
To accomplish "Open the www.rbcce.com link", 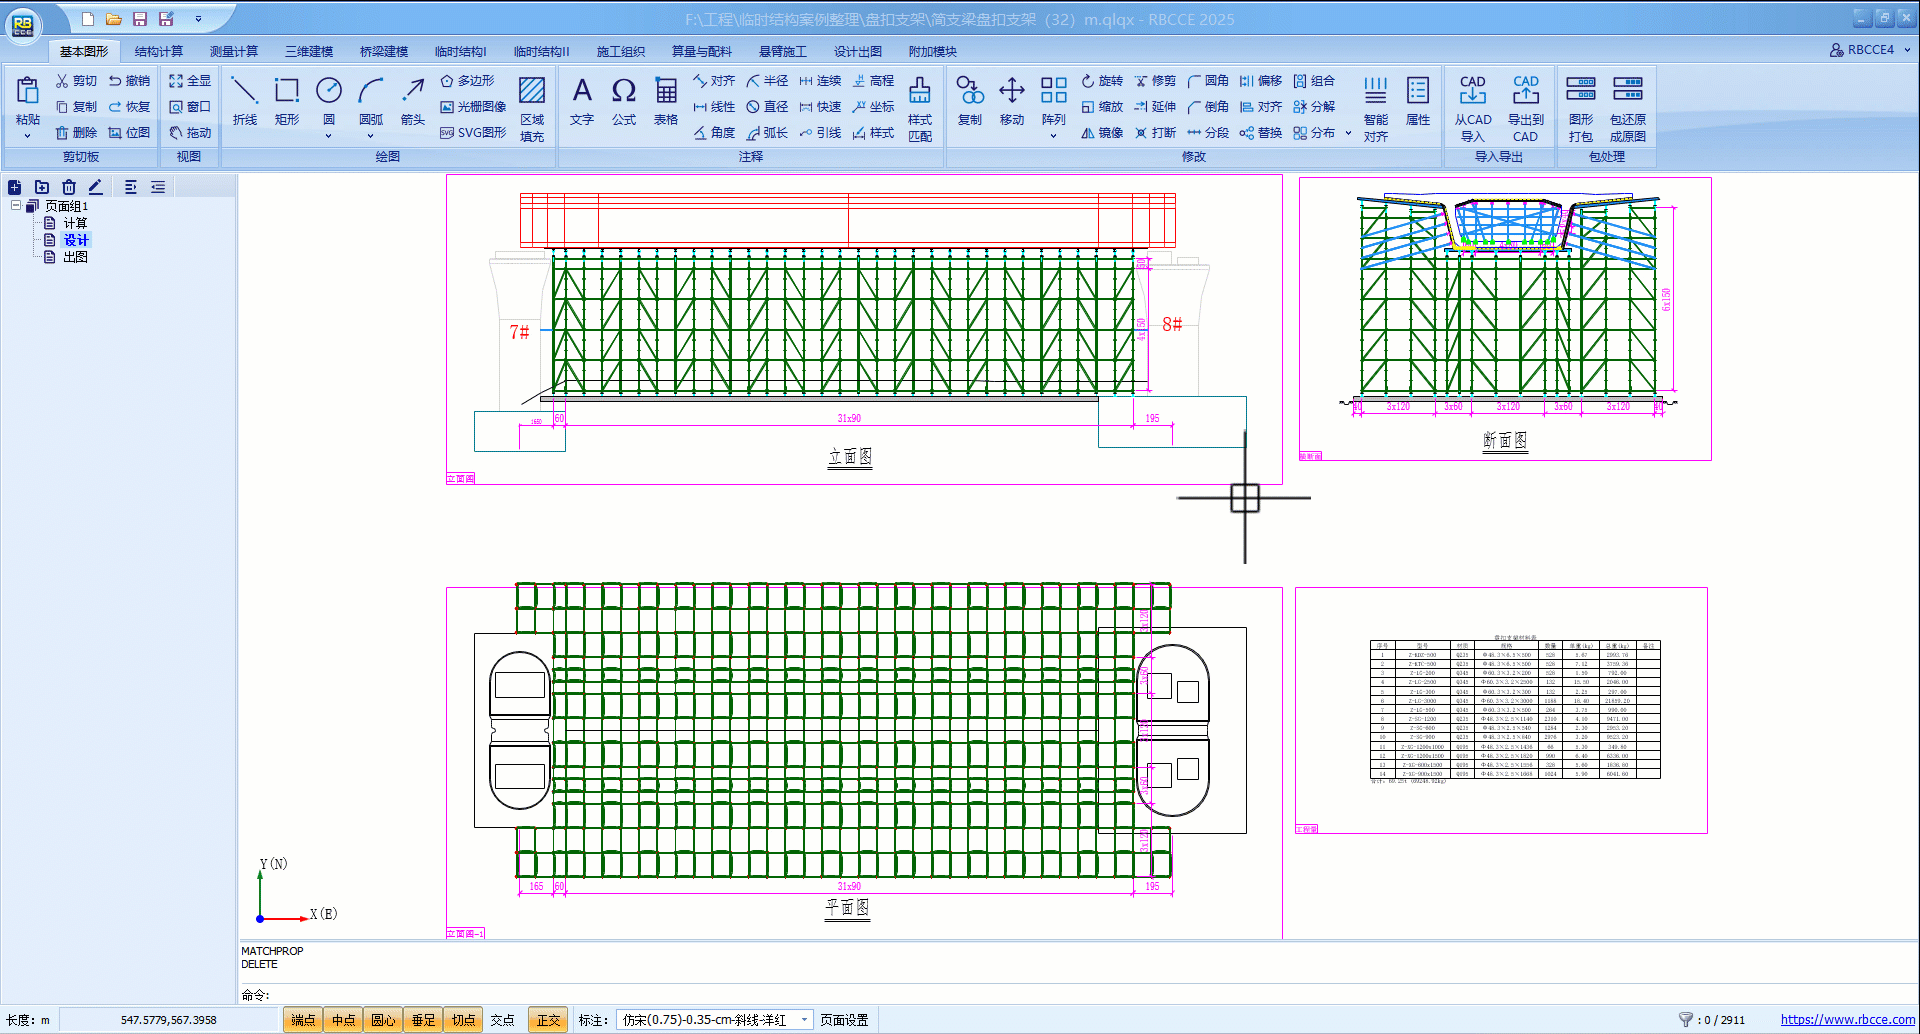I will coord(1847,1020).
